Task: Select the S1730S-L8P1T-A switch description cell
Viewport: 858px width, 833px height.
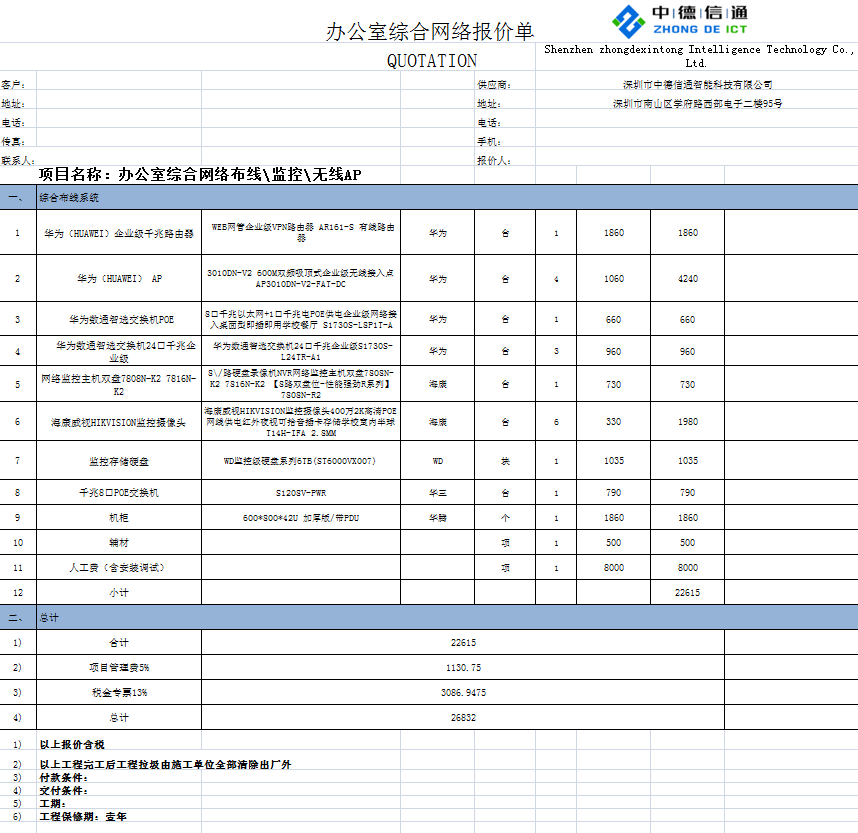Action: coord(301,319)
